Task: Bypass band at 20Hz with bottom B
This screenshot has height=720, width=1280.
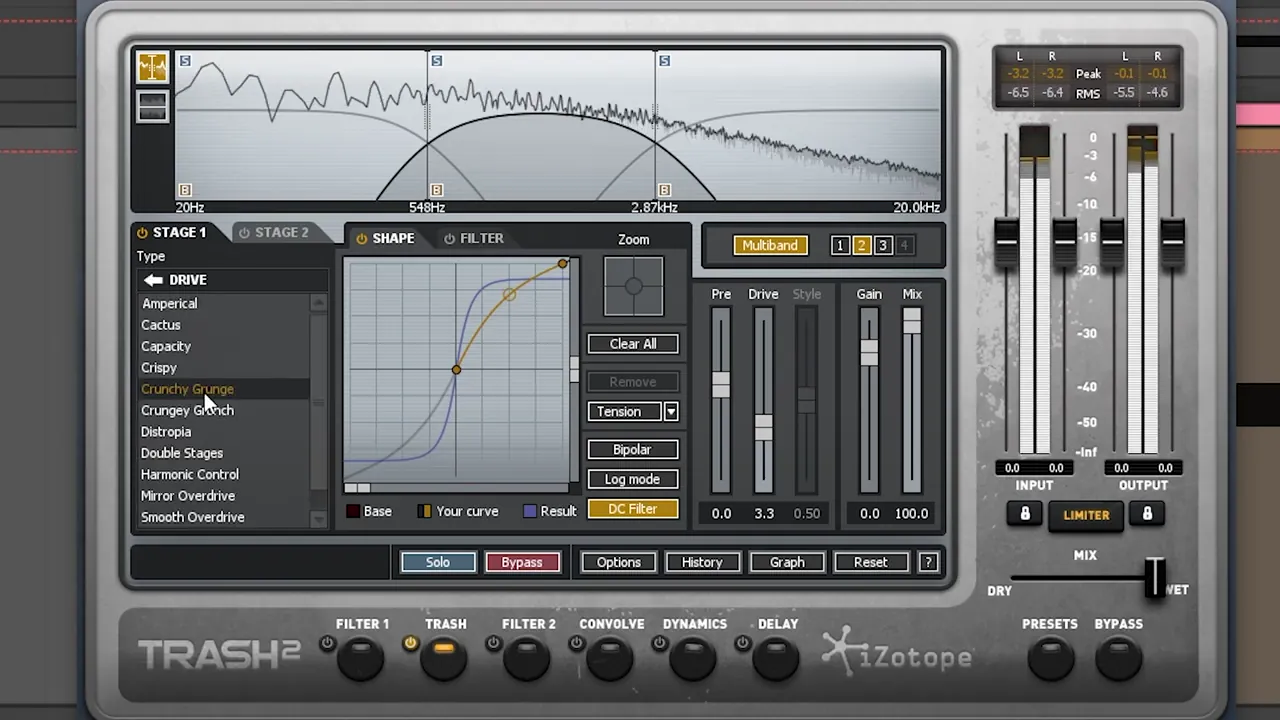Action: coord(185,190)
